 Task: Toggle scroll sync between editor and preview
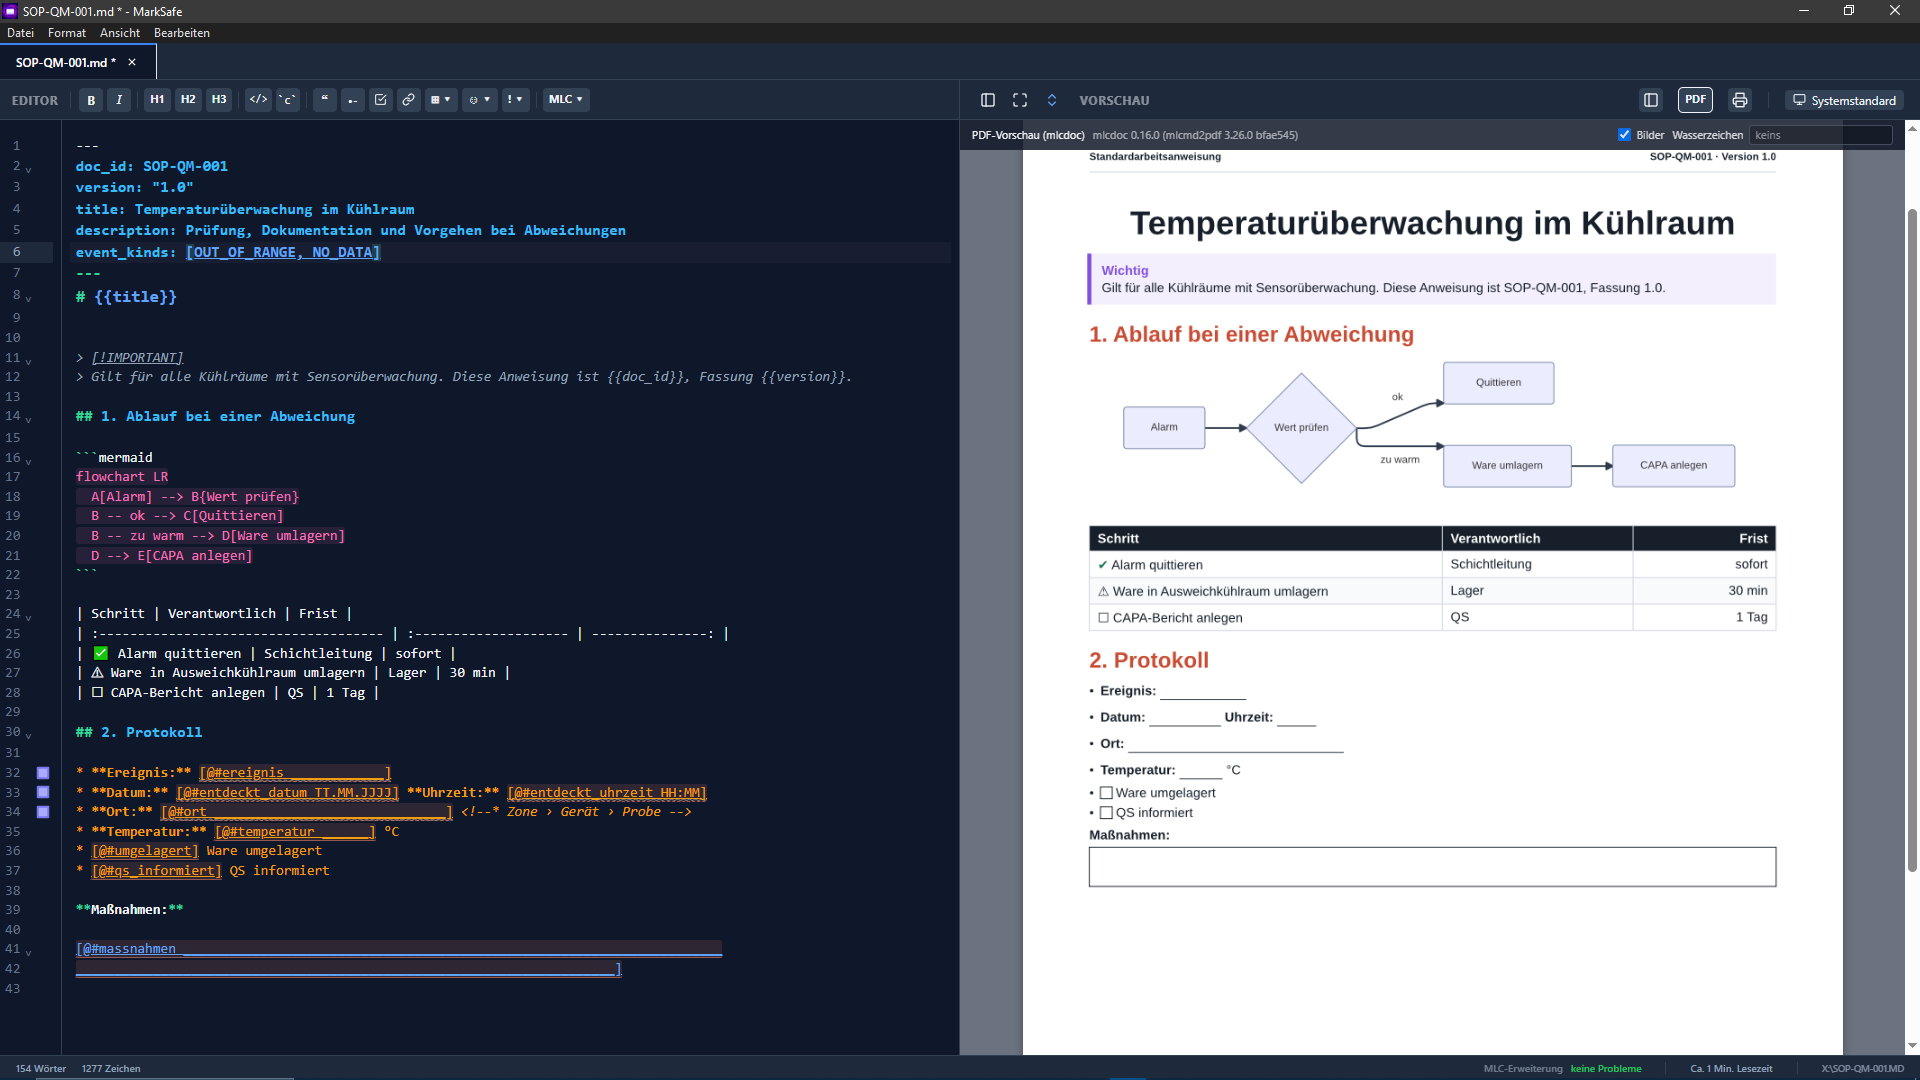(x=1052, y=100)
